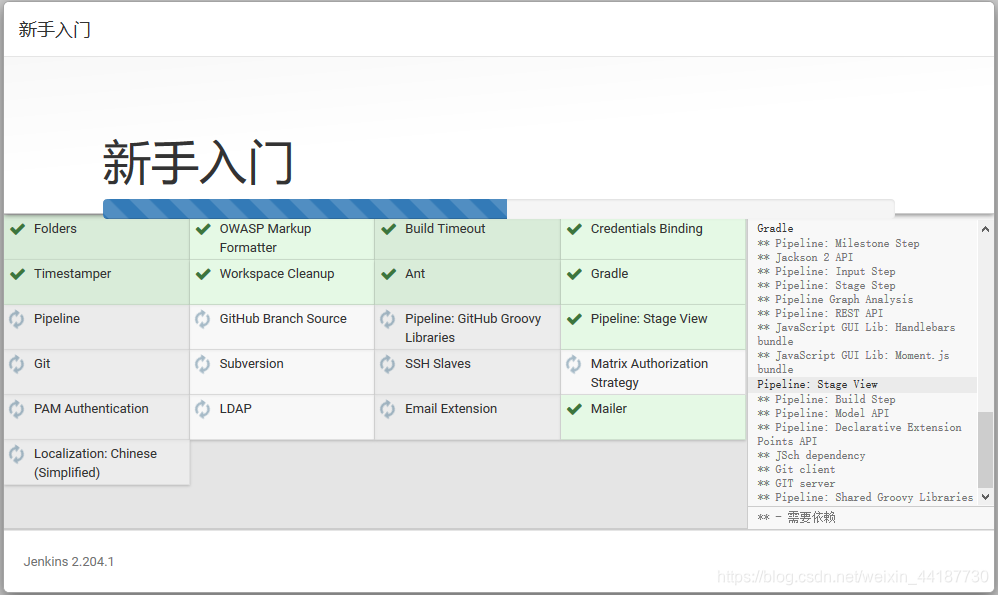Click the checkmark icon beside Build Timeout

coord(389,229)
